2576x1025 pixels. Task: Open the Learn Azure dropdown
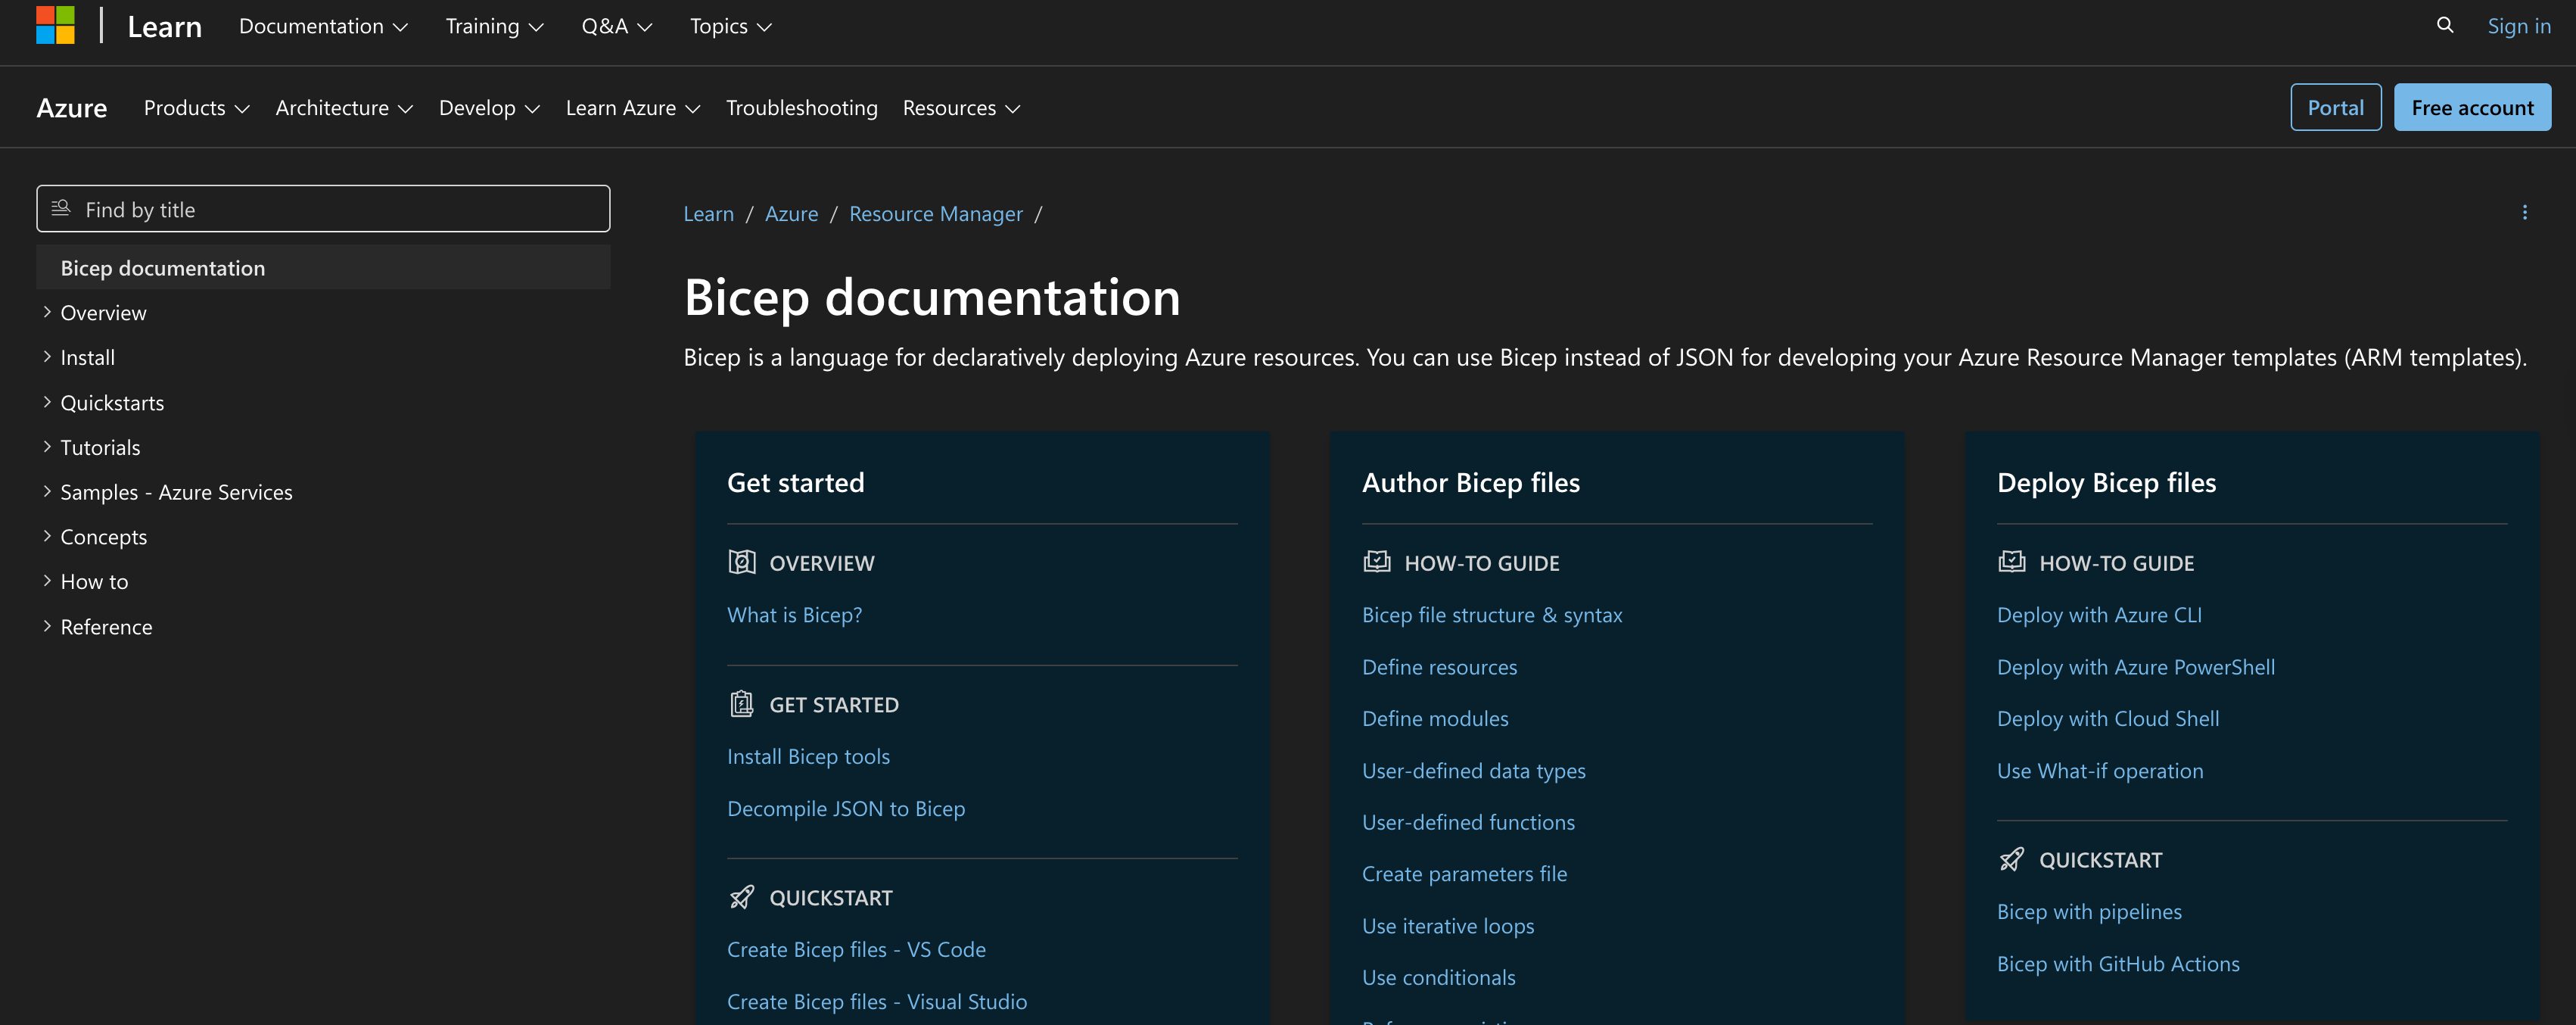click(x=632, y=108)
